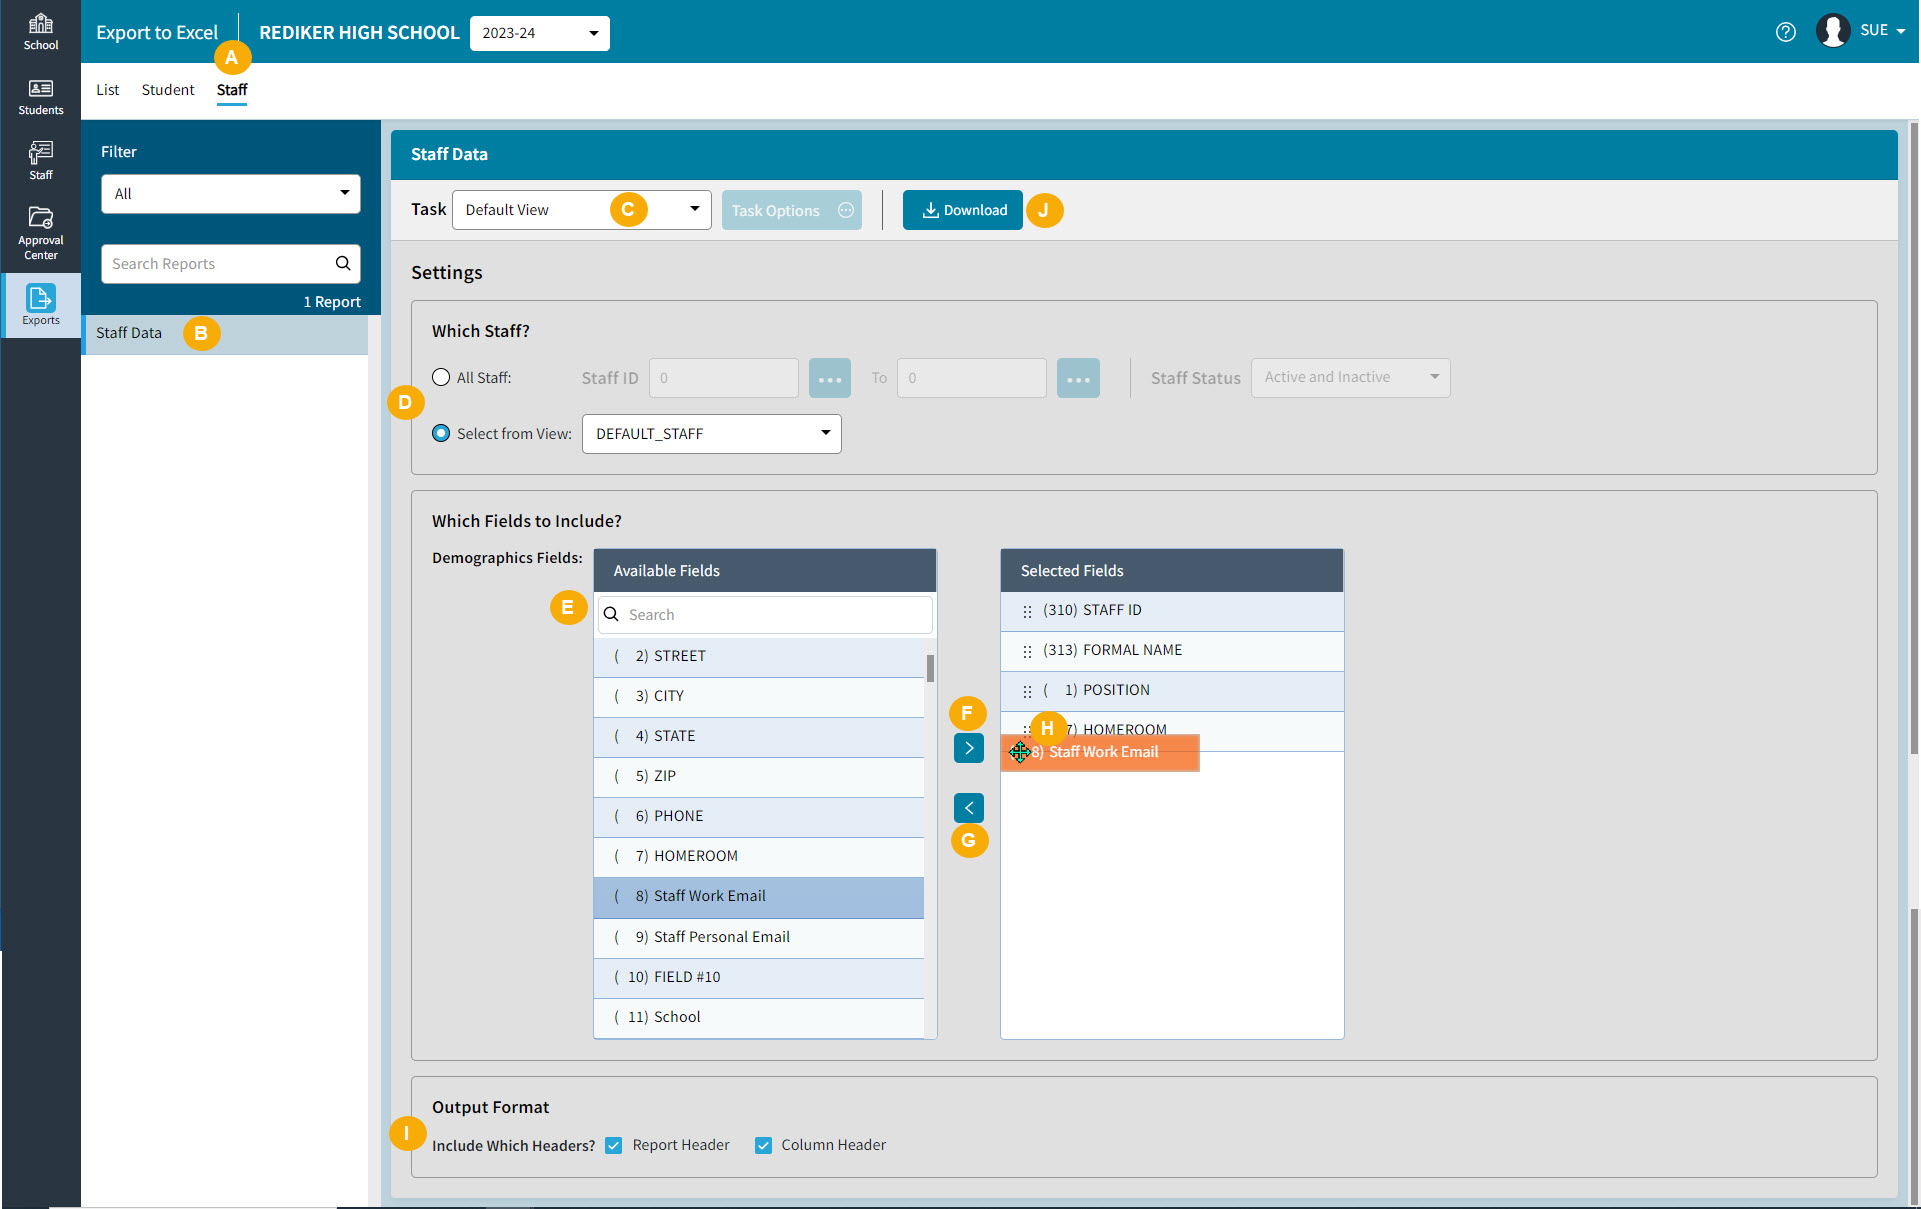Switch to the Student tab
Viewport: 1921px width, 1209px height.
pyautogui.click(x=167, y=90)
